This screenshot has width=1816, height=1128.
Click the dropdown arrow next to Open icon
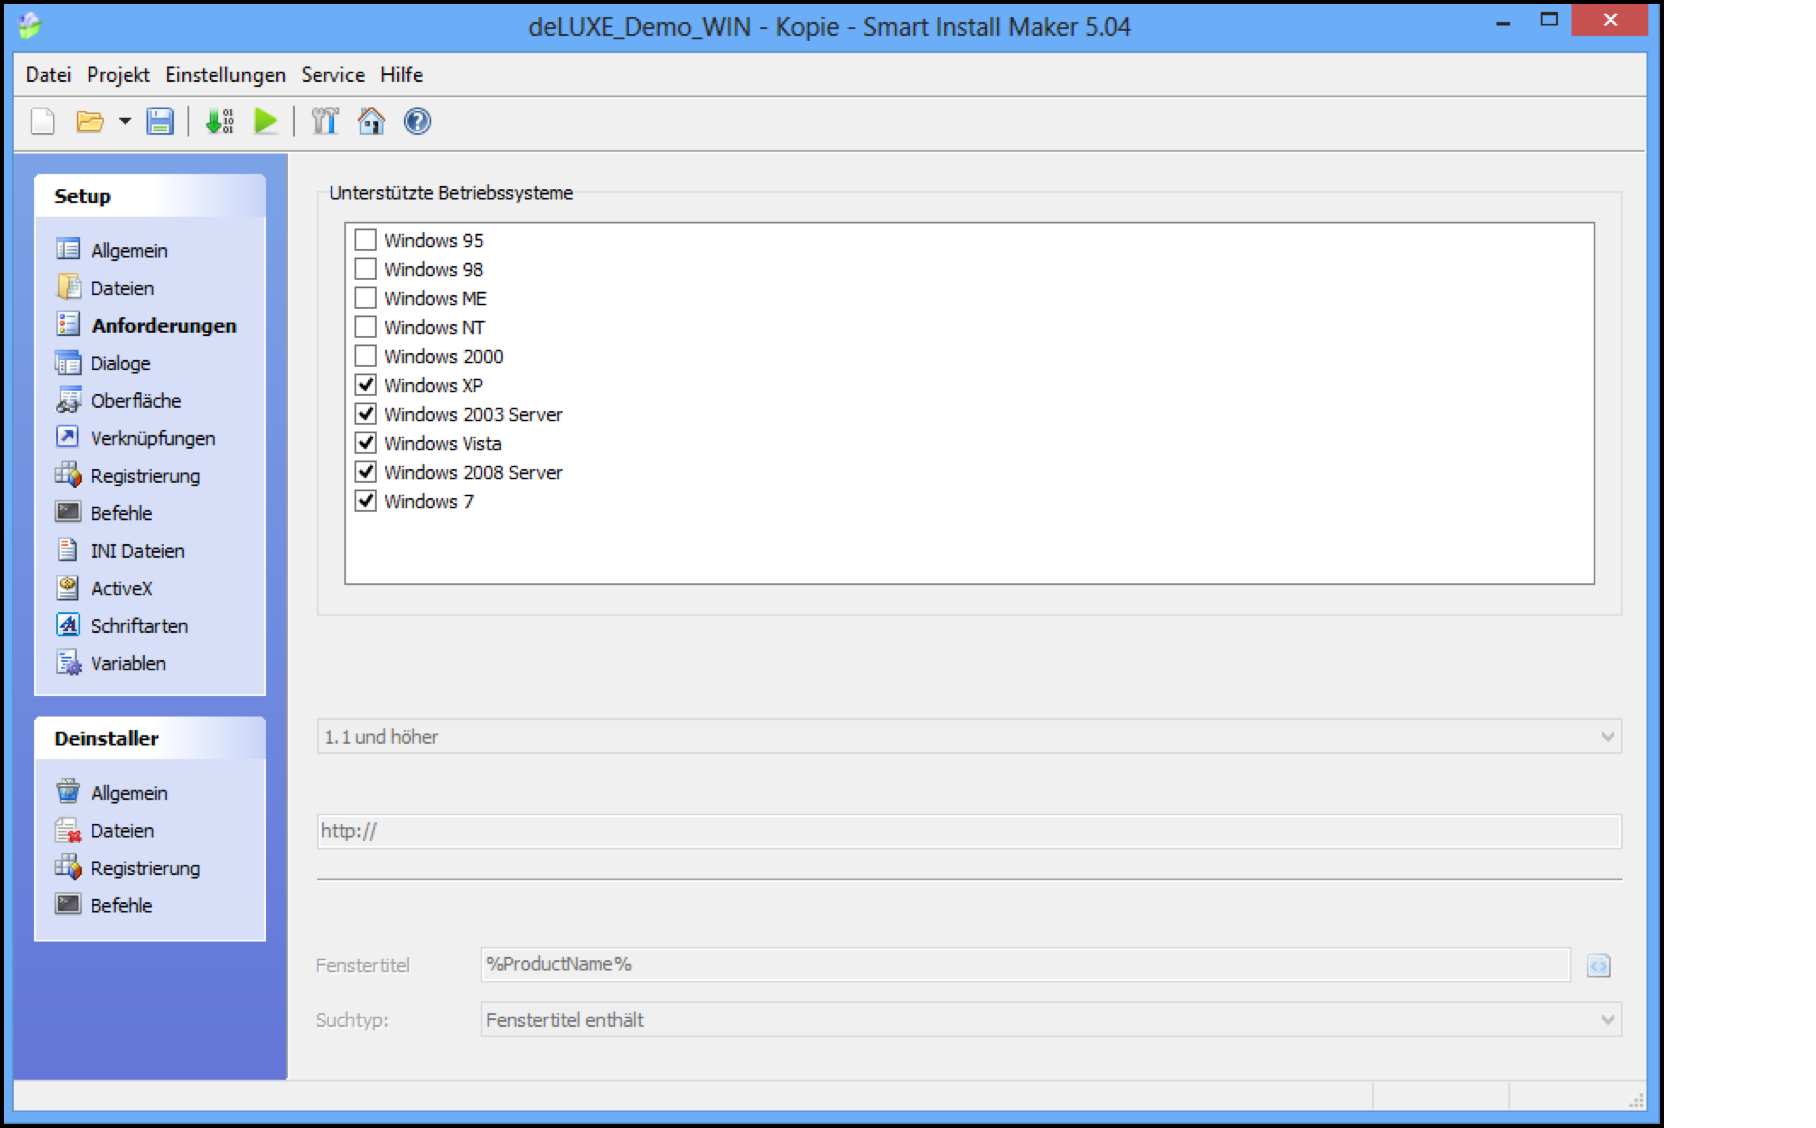click(x=125, y=122)
